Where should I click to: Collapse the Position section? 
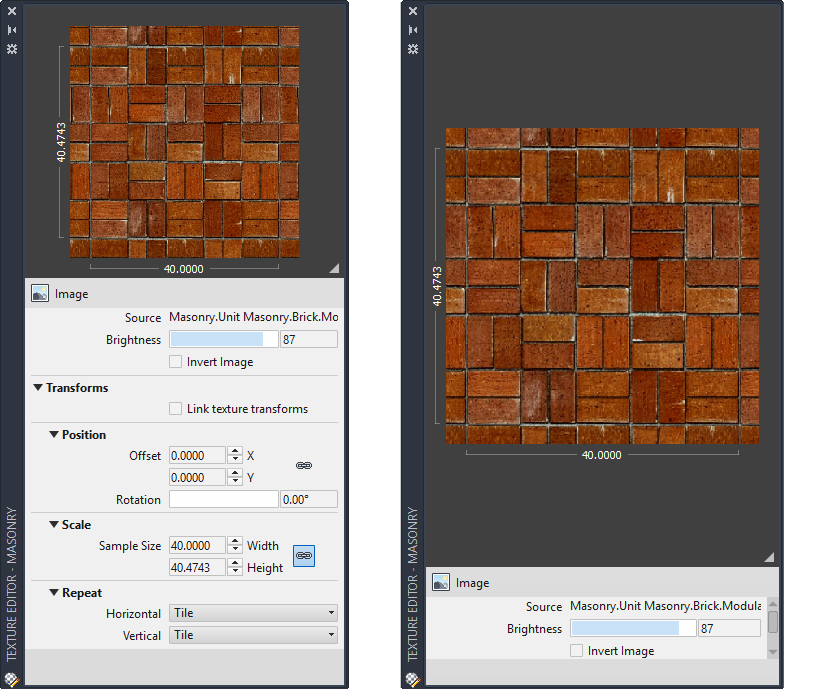54,435
